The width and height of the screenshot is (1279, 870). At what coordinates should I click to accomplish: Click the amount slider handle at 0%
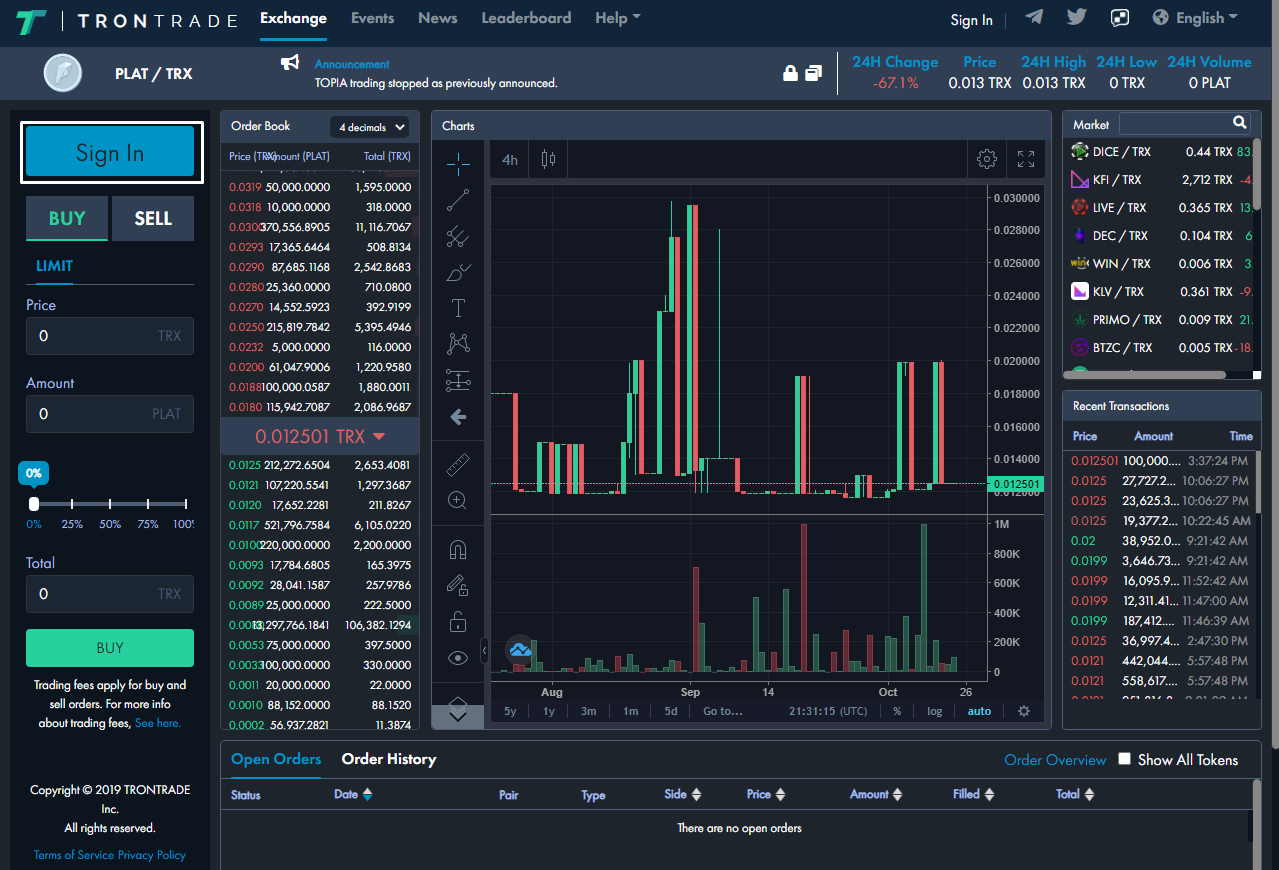click(34, 504)
